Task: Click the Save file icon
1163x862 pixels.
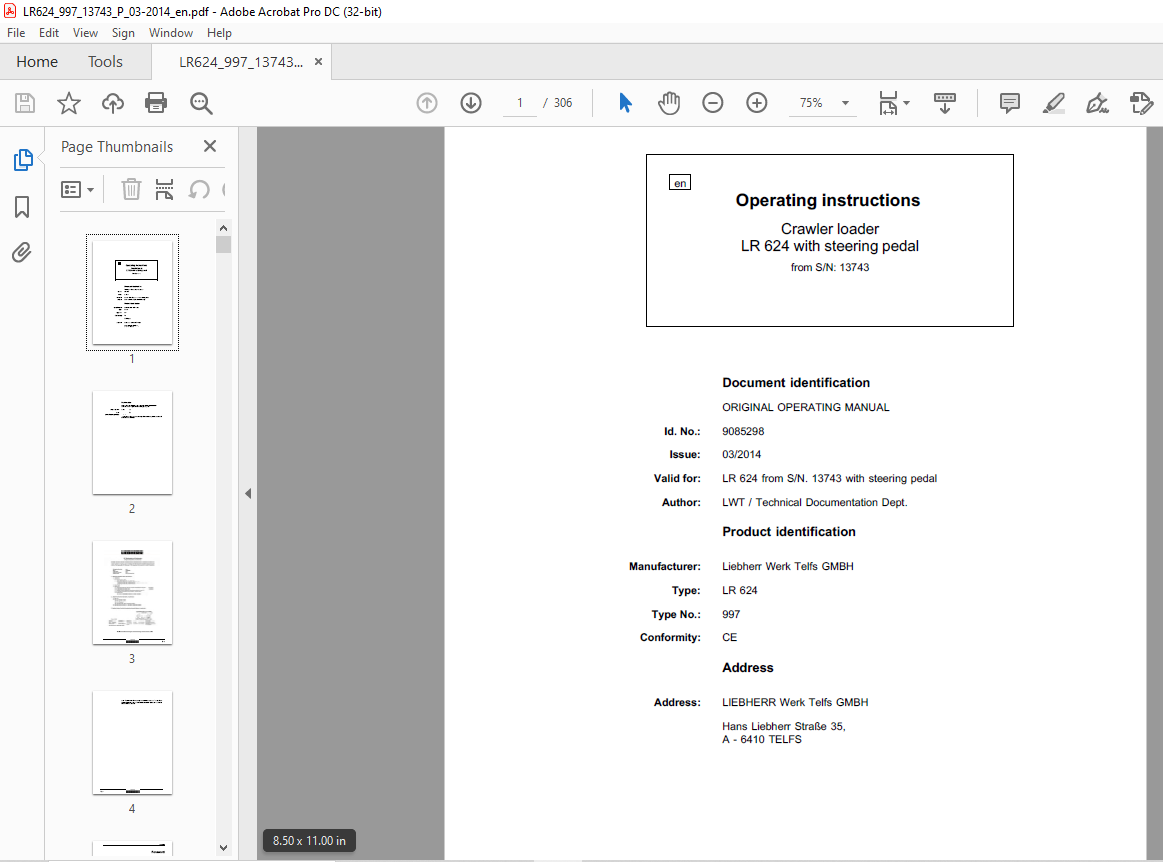Action: pyautogui.click(x=24, y=103)
